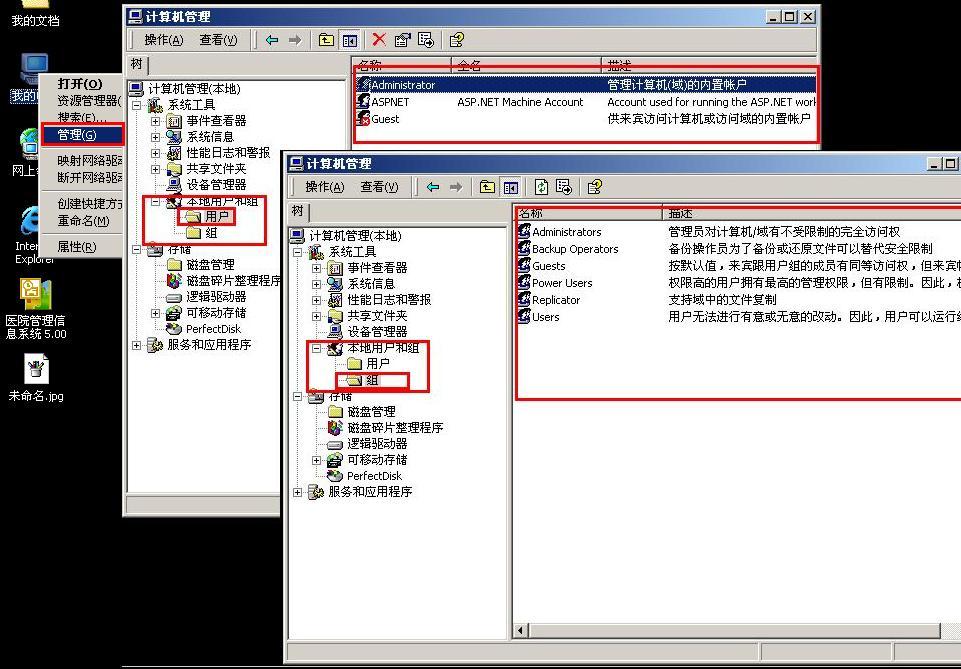This screenshot has height=669, width=961.
Task: Select PerfectDisk in the front window tree
Action: [365, 476]
